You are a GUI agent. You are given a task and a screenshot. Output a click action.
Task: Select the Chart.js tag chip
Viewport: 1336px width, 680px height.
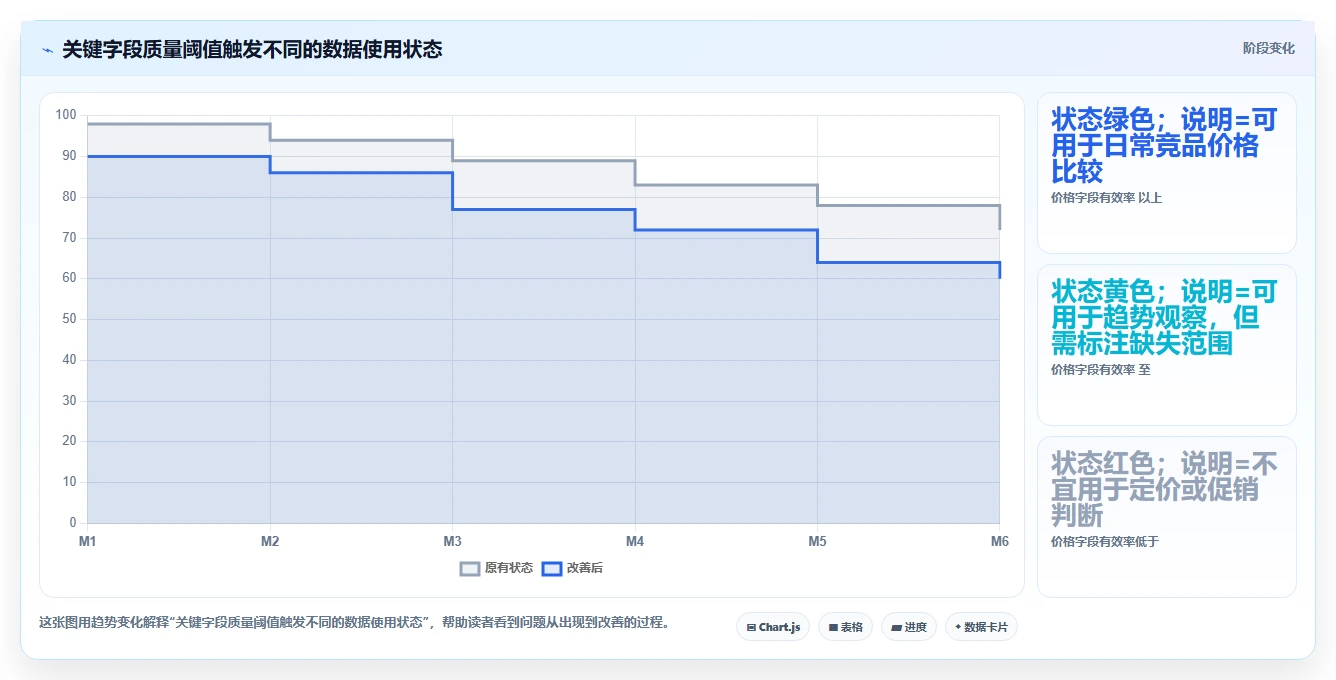(x=773, y=627)
